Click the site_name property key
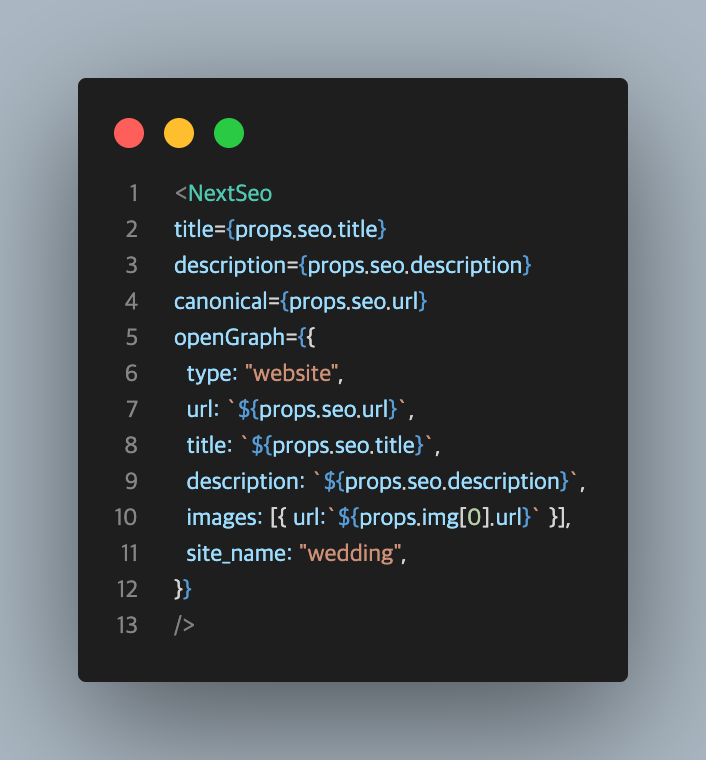 (x=237, y=553)
